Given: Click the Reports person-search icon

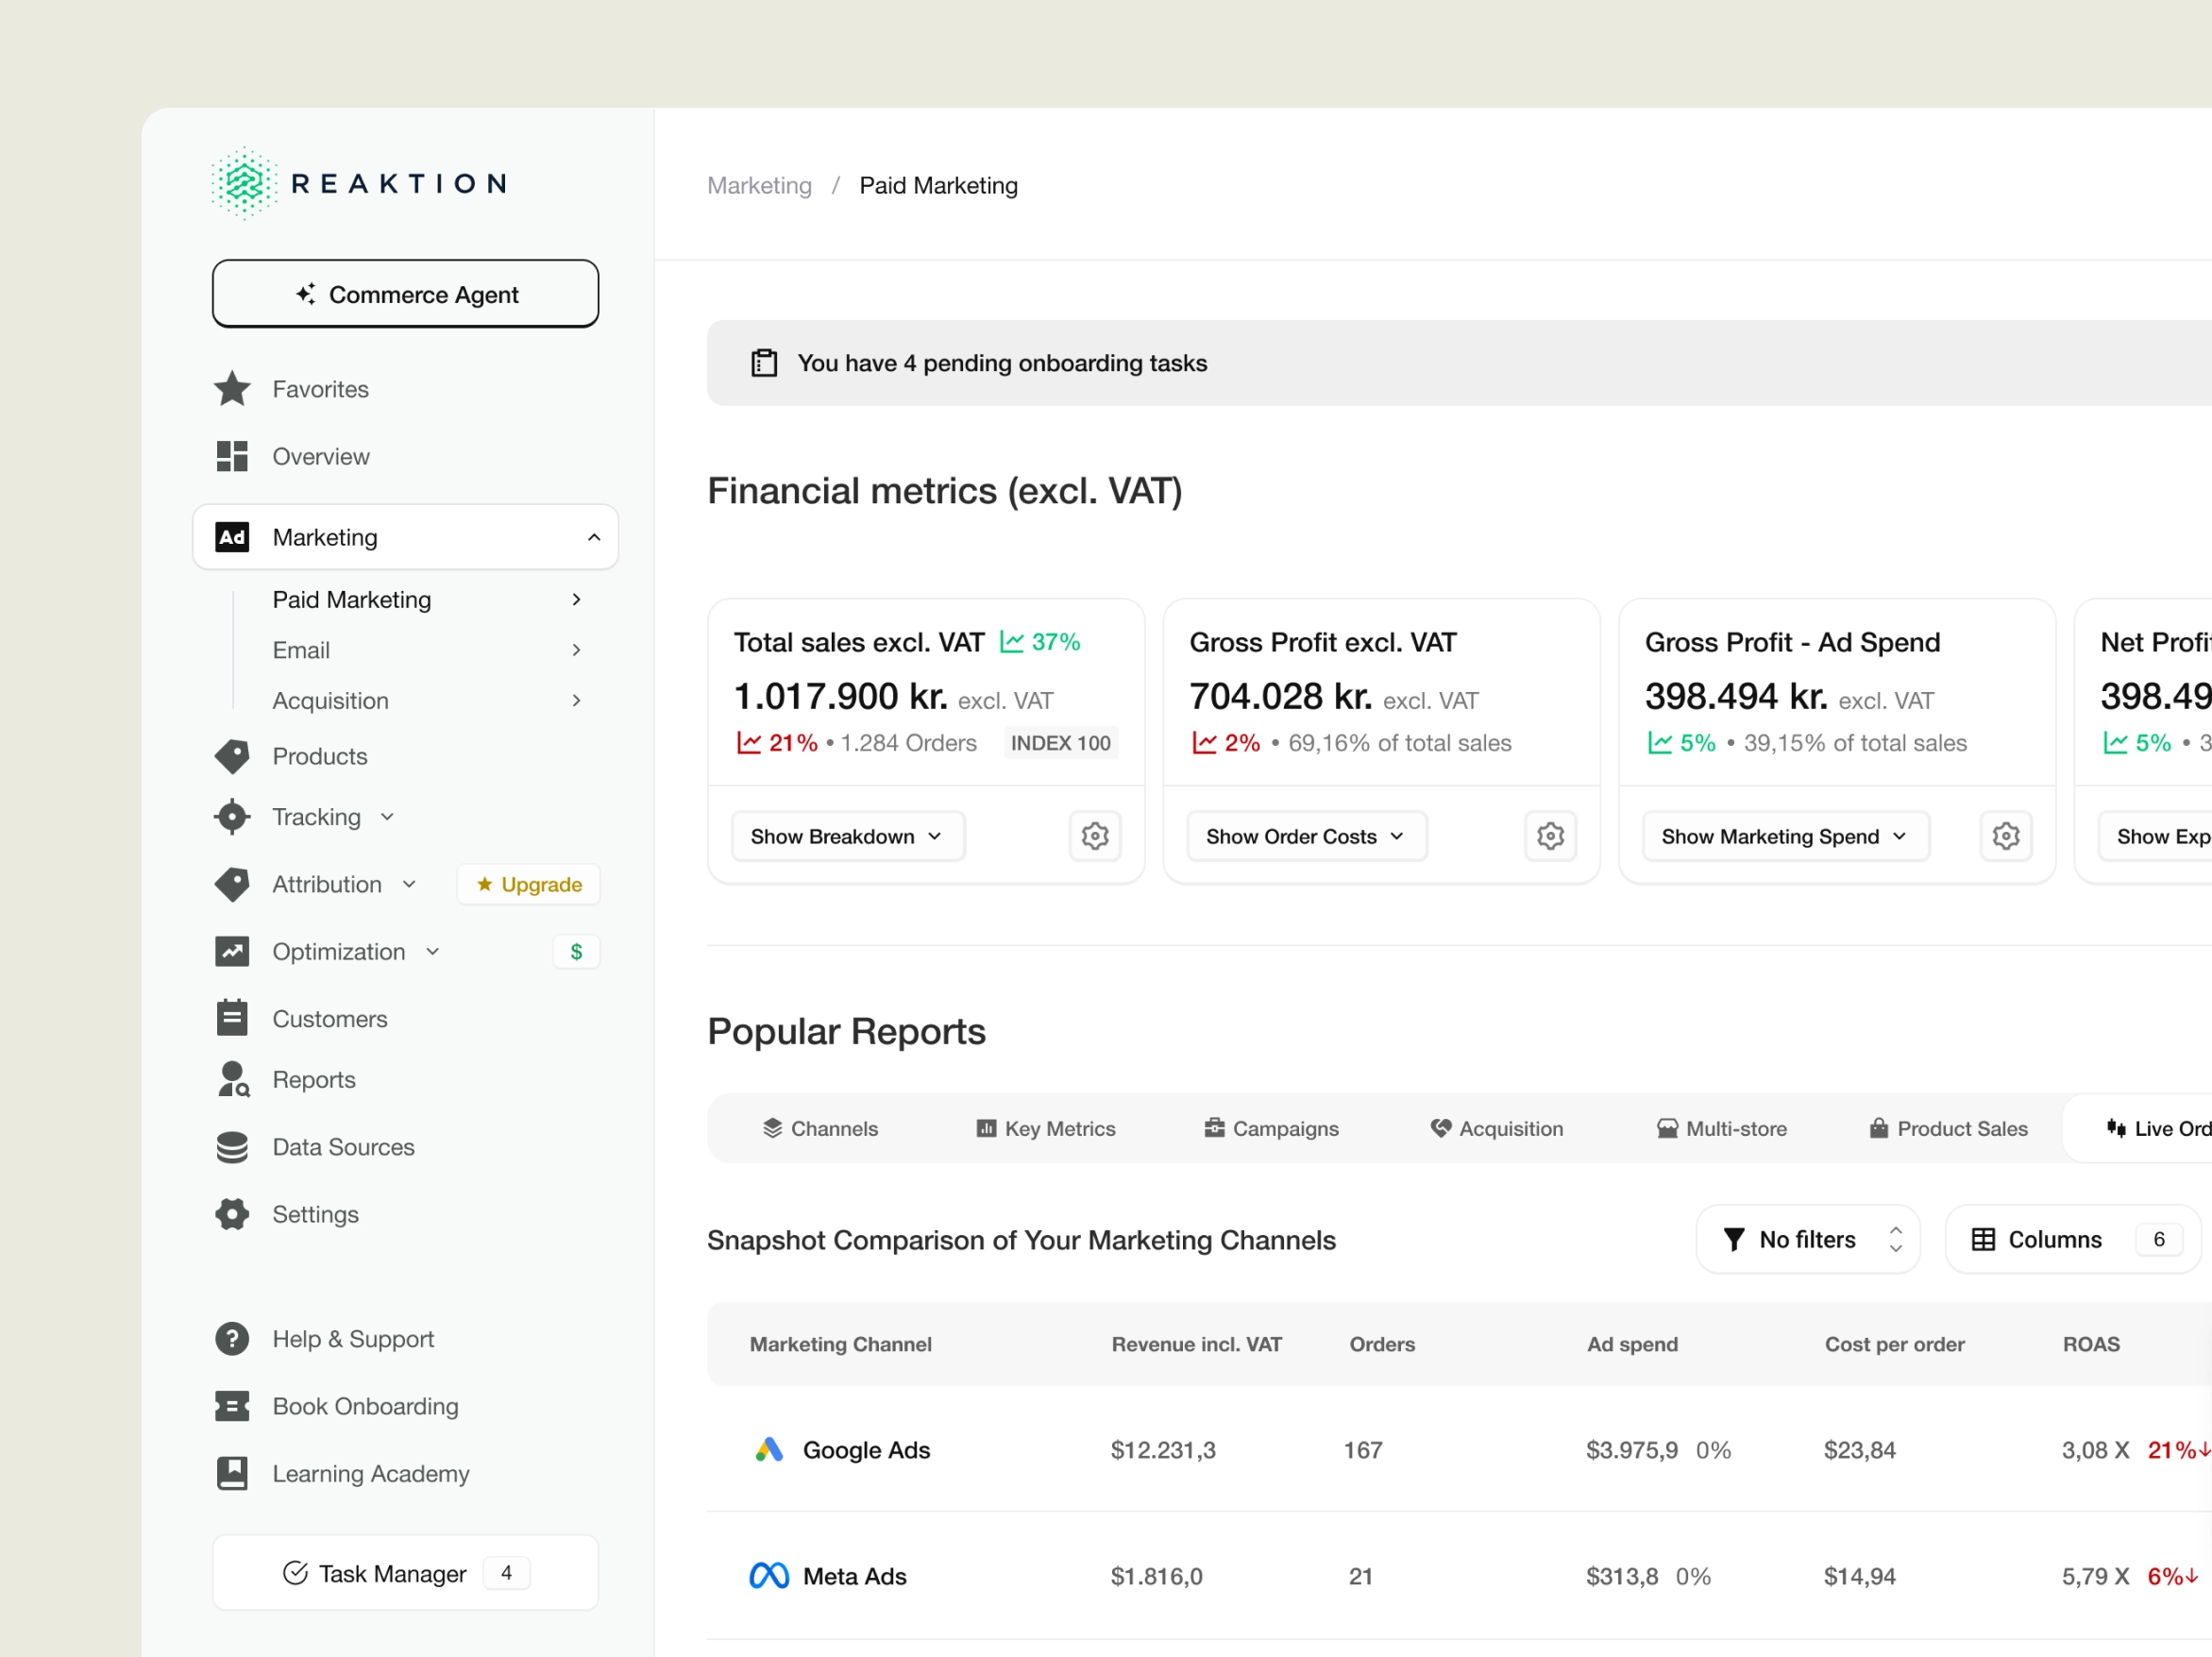Looking at the screenshot, I should (233, 1079).
